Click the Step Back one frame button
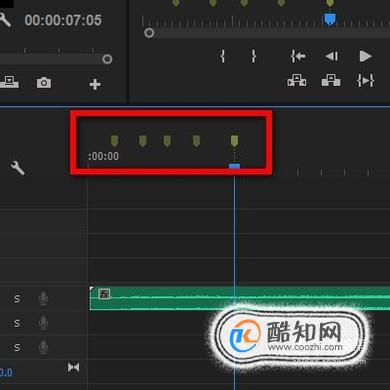 coord(332,56)
